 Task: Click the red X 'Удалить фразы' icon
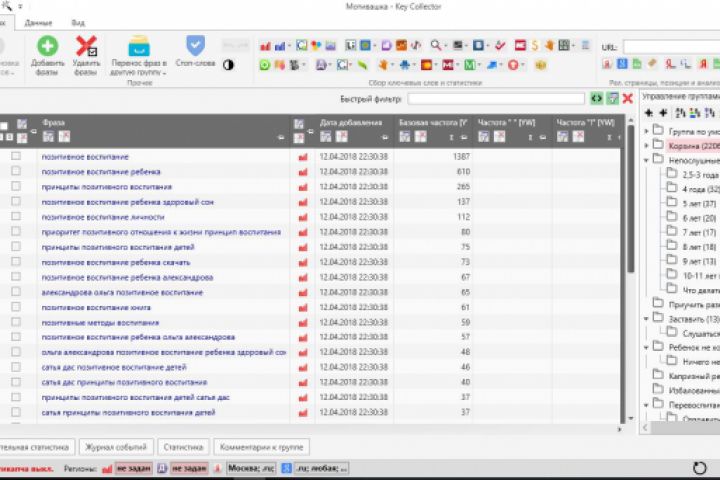tap(86, 46)
